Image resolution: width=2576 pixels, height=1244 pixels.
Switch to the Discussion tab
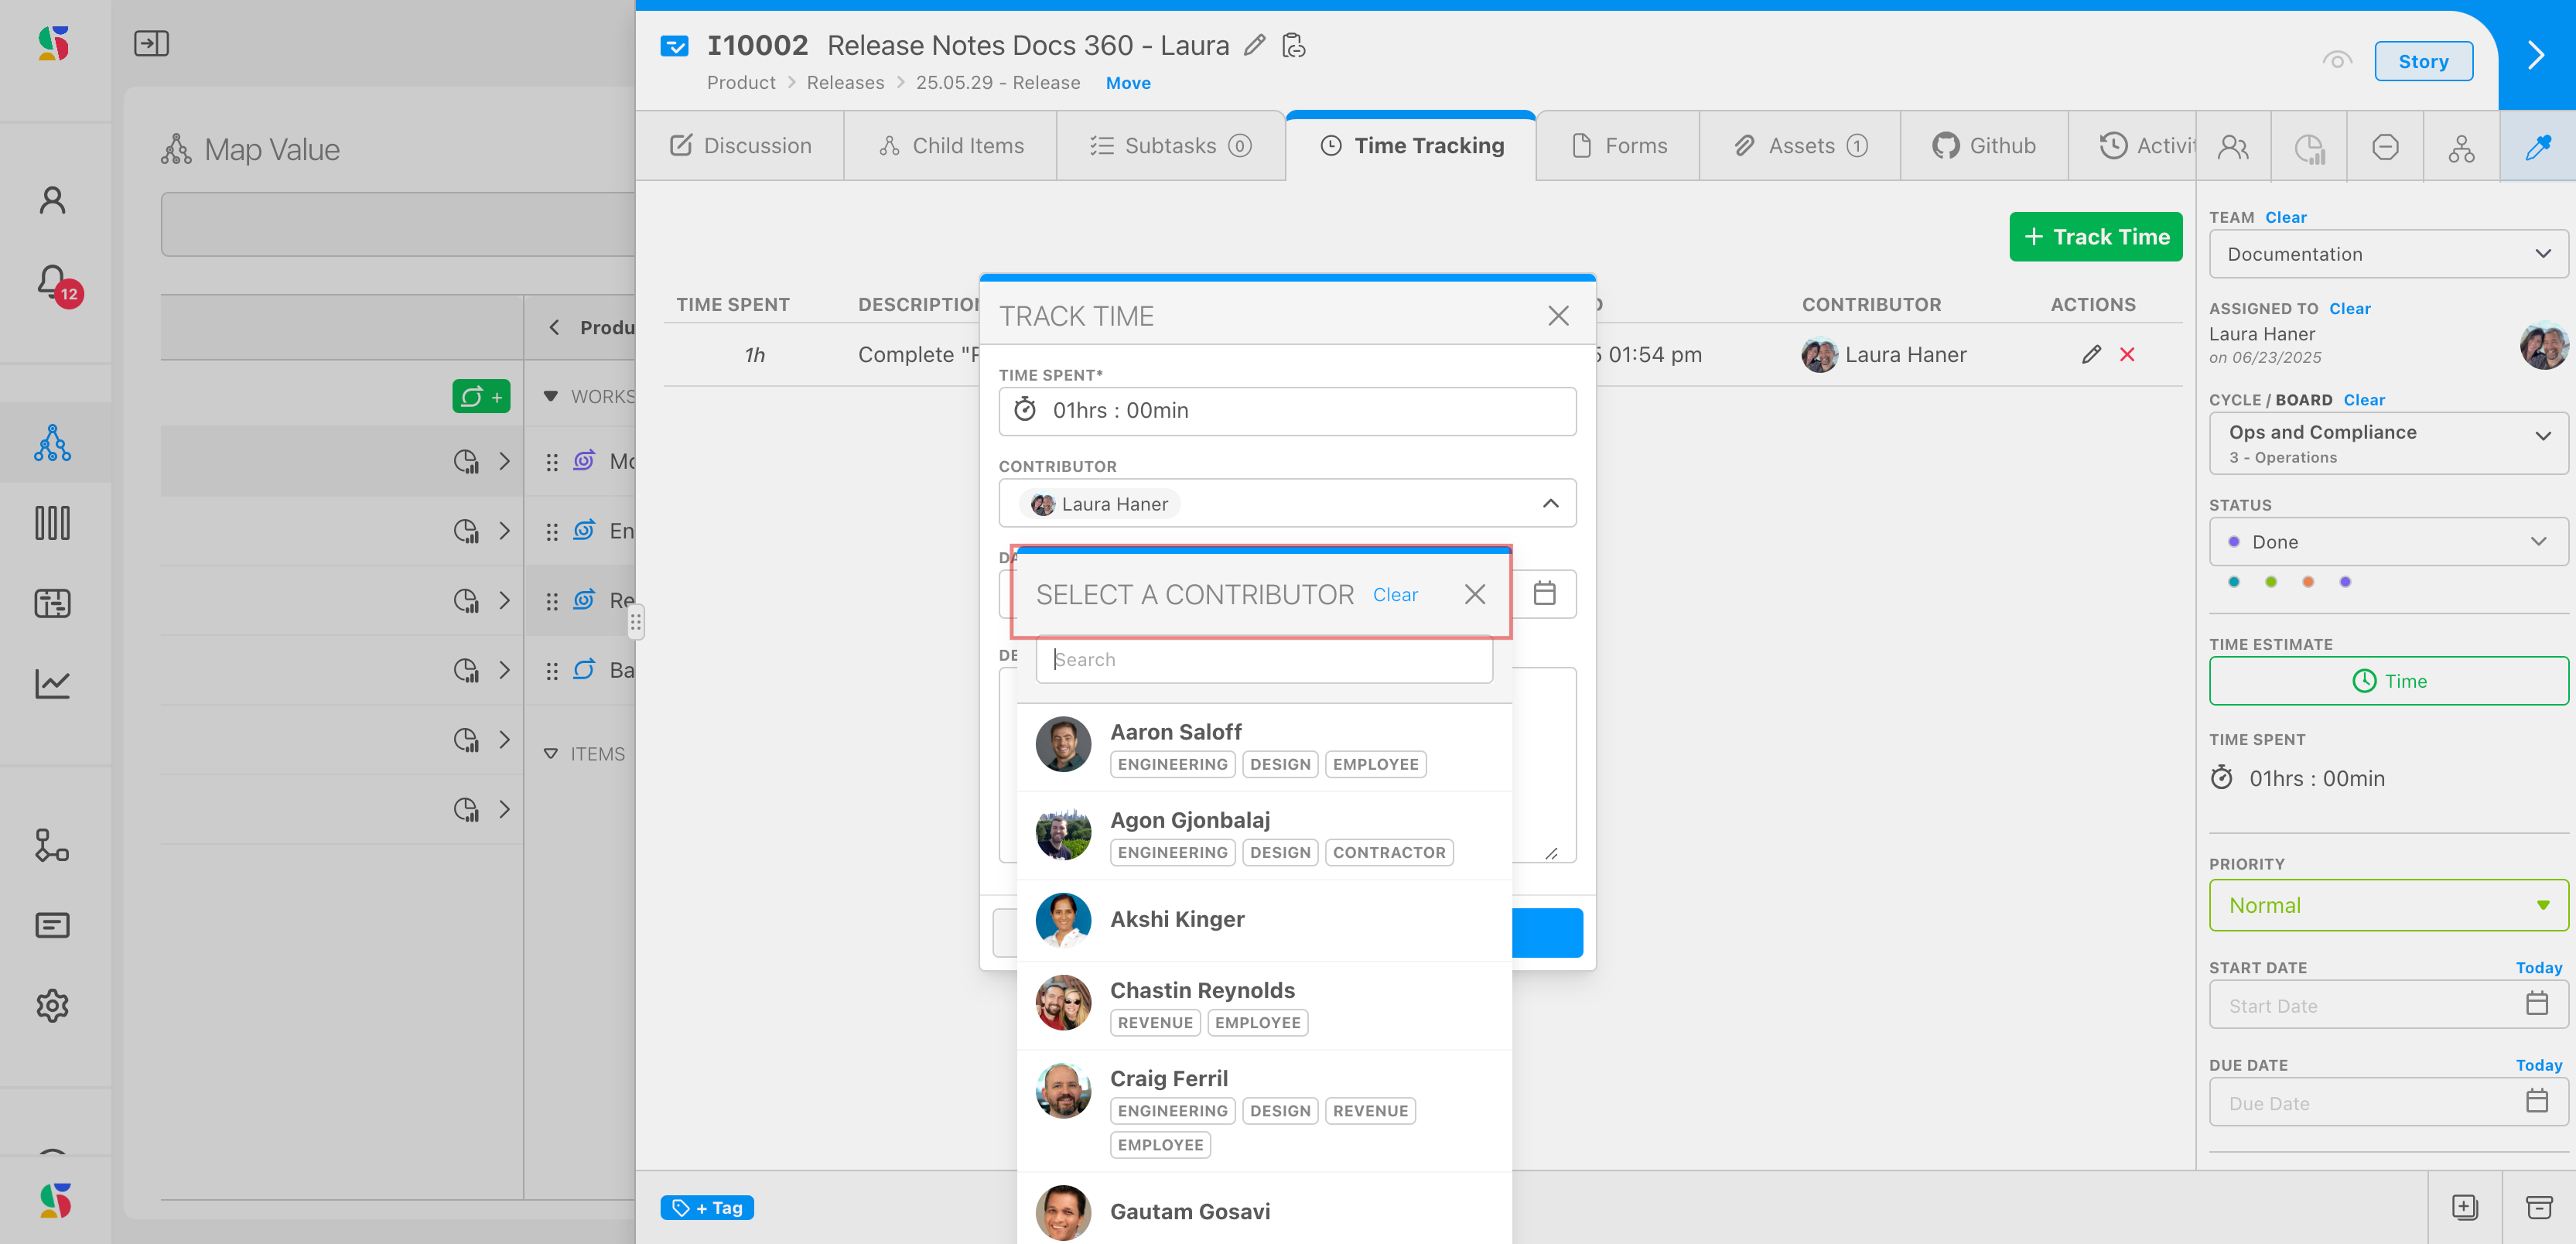click(741, 146)
